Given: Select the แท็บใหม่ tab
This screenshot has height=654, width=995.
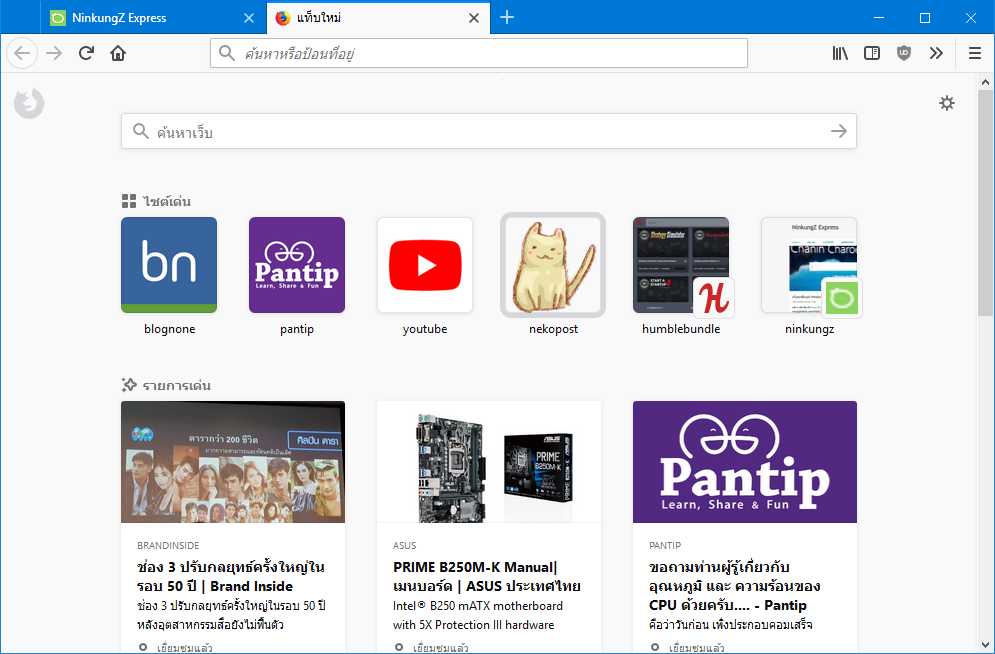Looking at the screenshot, I should (x=378, y=18).
